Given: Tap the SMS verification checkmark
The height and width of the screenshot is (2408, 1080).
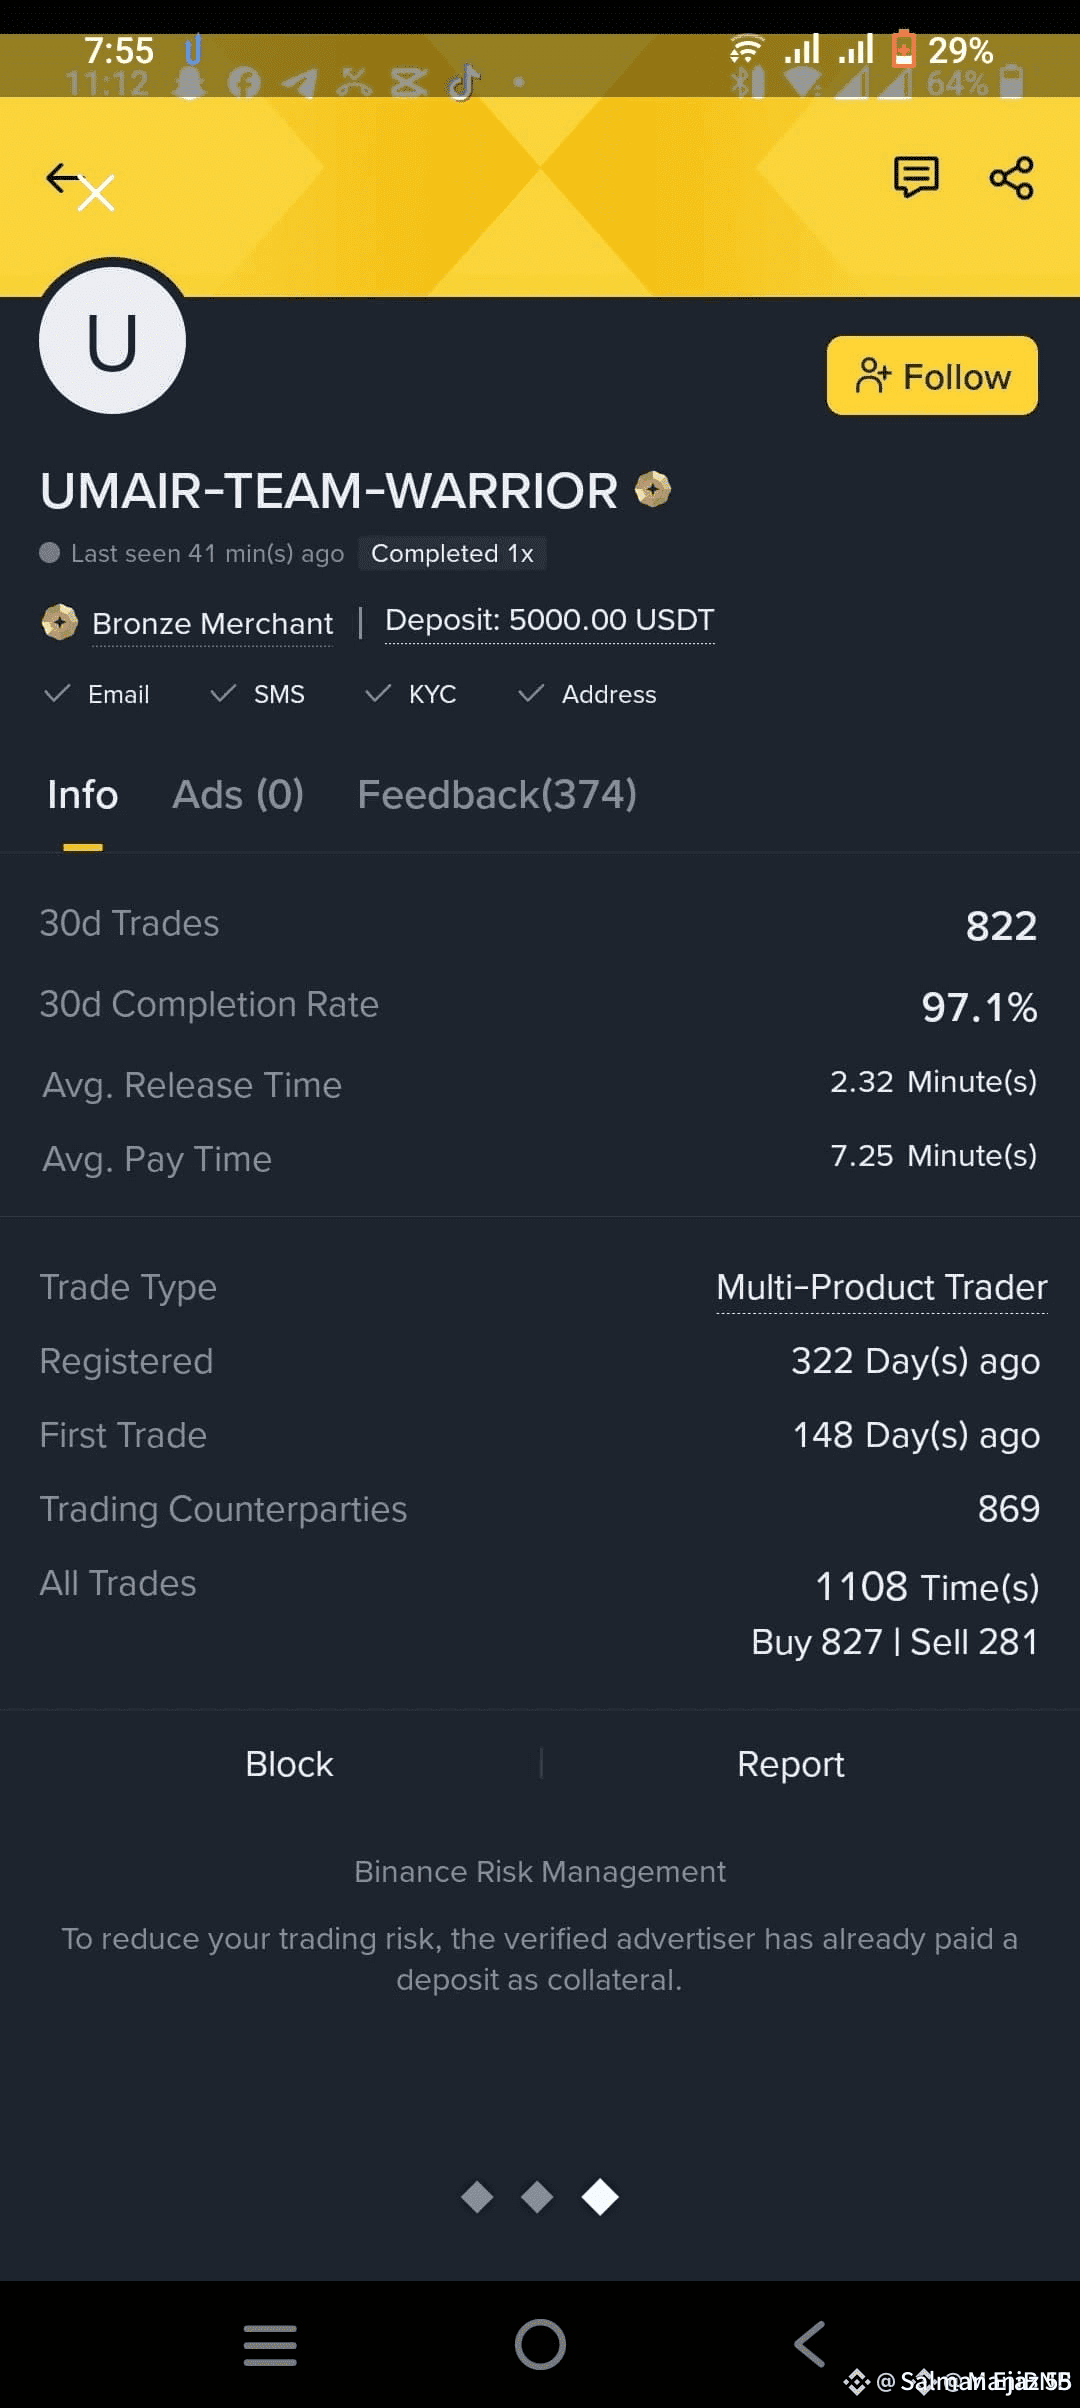Looking at the screenshot, I should click(x=224, y=693).
